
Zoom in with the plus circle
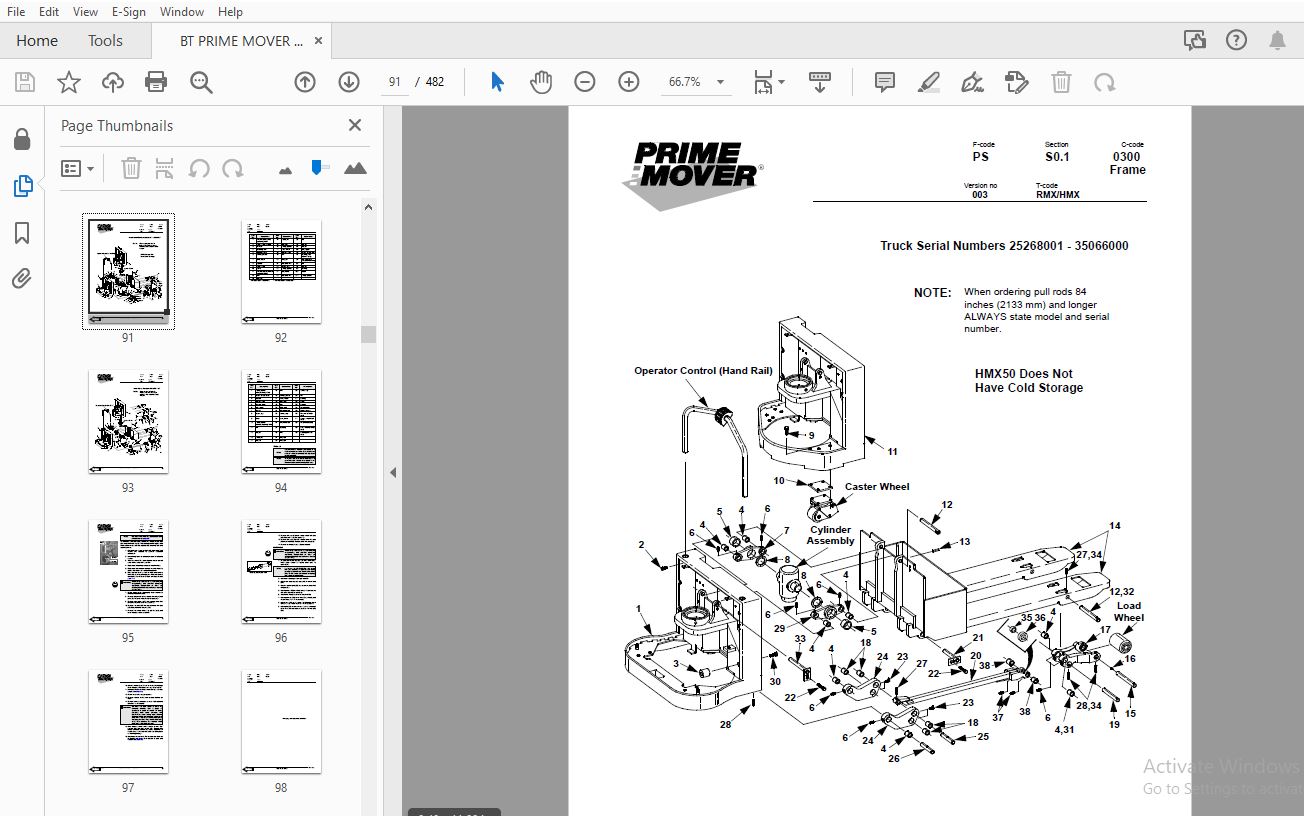coord(629,82)
